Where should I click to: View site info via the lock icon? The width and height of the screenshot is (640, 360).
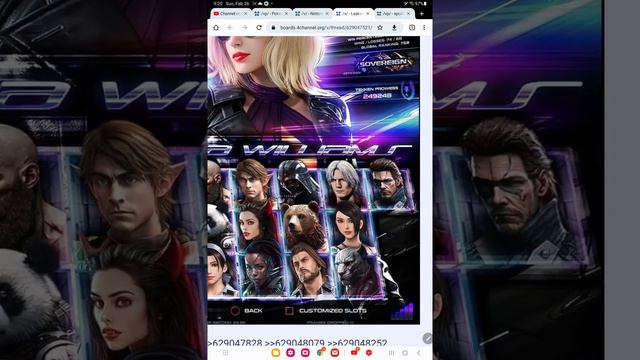coord(273,27)
